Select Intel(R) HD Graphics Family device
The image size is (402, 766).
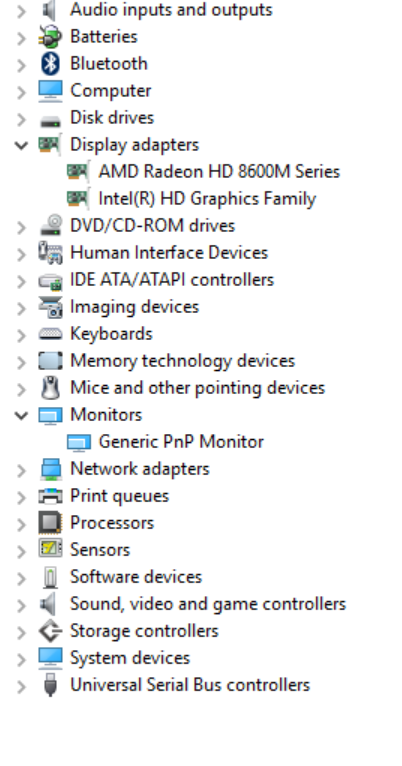coord(207,198)
